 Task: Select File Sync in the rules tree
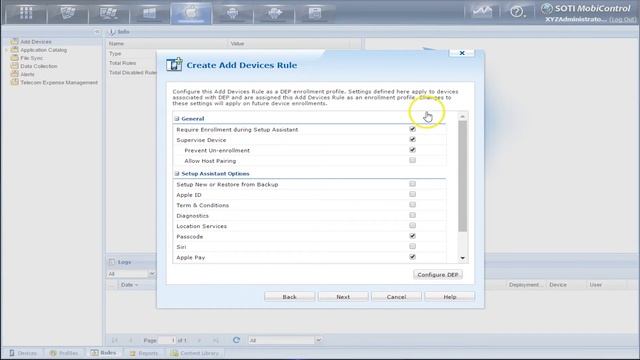point(31,58)
